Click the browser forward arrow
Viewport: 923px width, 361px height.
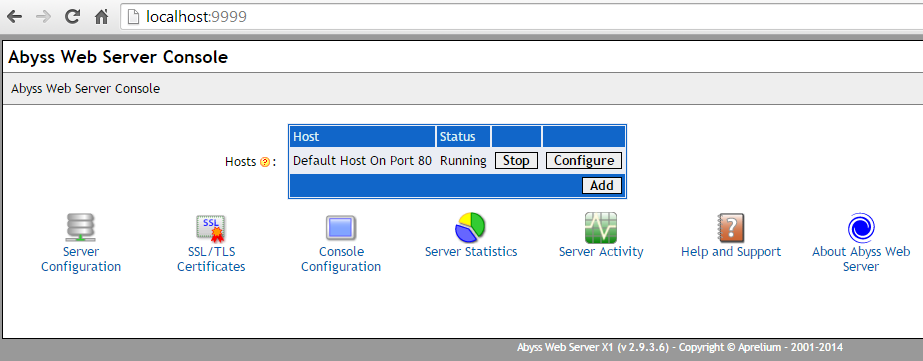click(x=43, y=17)
